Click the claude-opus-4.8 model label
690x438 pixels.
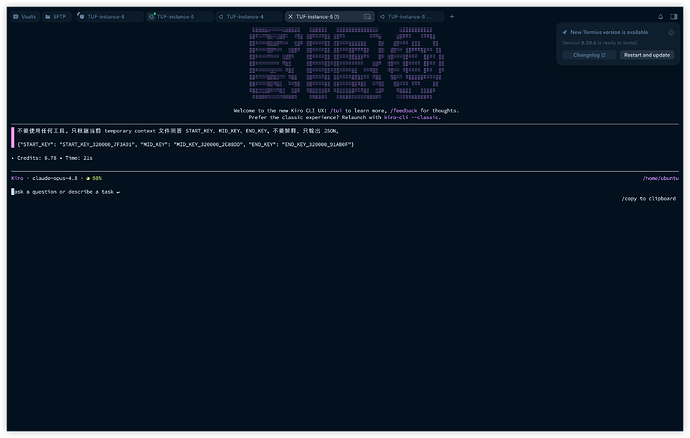tap(55, 178)
